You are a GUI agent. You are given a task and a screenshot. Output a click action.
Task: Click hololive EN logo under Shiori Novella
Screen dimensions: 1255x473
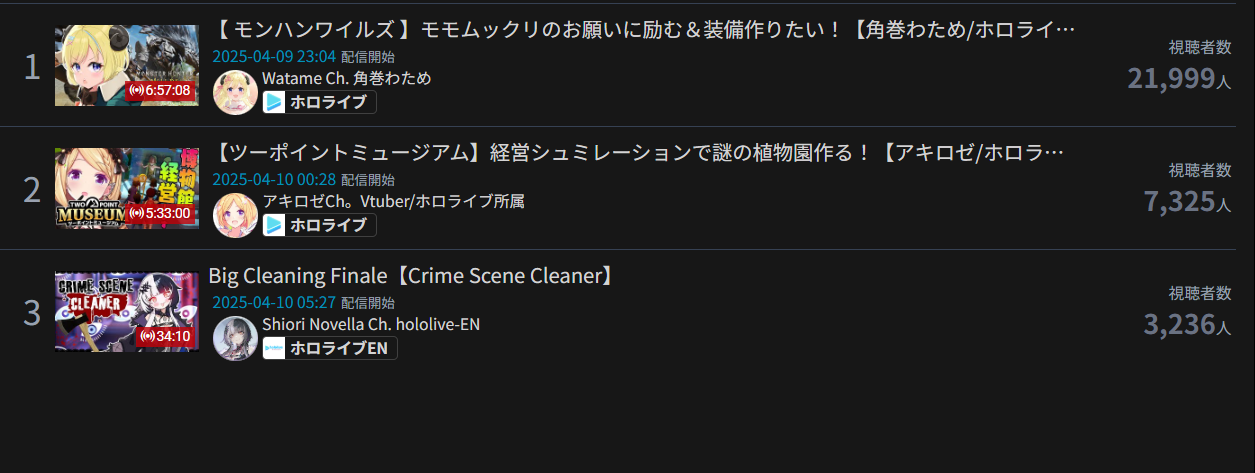pos(274,348)
